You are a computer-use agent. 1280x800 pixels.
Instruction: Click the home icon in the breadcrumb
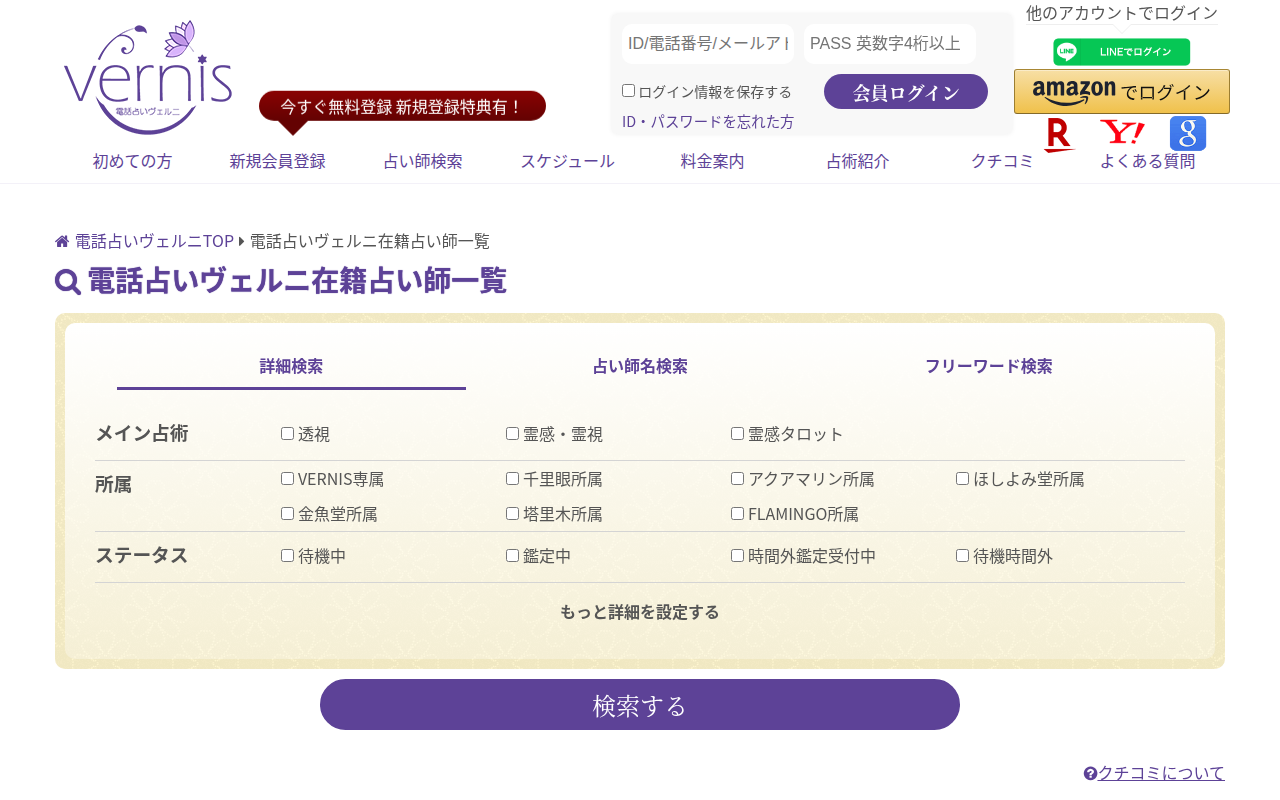[x=62, y=241]
